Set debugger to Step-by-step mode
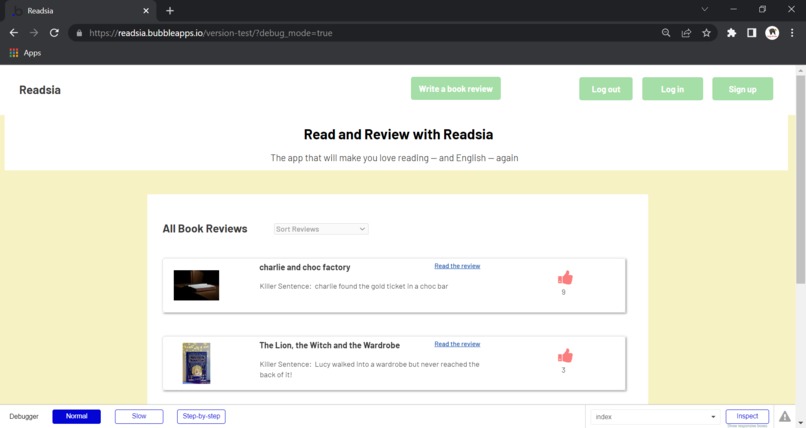Image resolution: width=806 pixels, height=428 pixels. click(x=201, y=416)
